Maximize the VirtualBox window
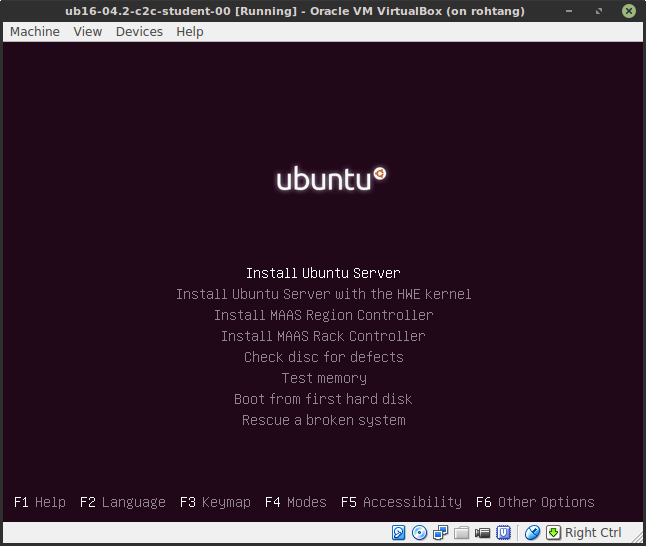Image resolution: width=646 pixels, height=546 pixels. click(599, 11)
